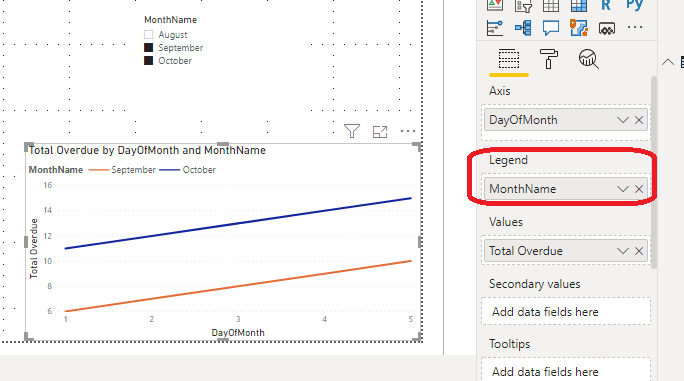684x381 pixels.
Task: Open Get more visuals ellipsis
Action: tap(635, 27)
